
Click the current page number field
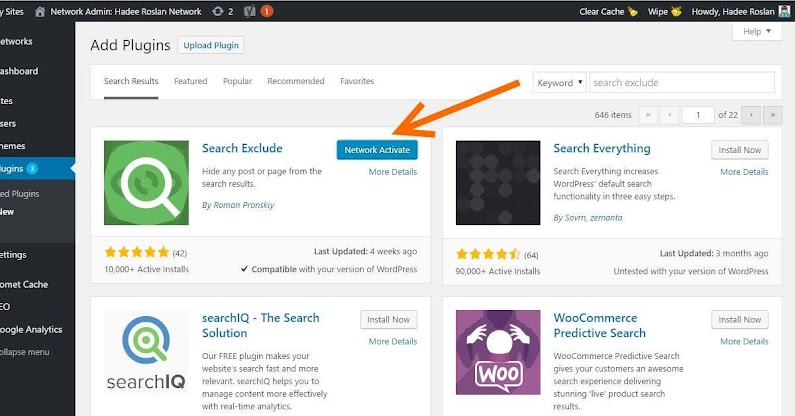click(698, 115)
